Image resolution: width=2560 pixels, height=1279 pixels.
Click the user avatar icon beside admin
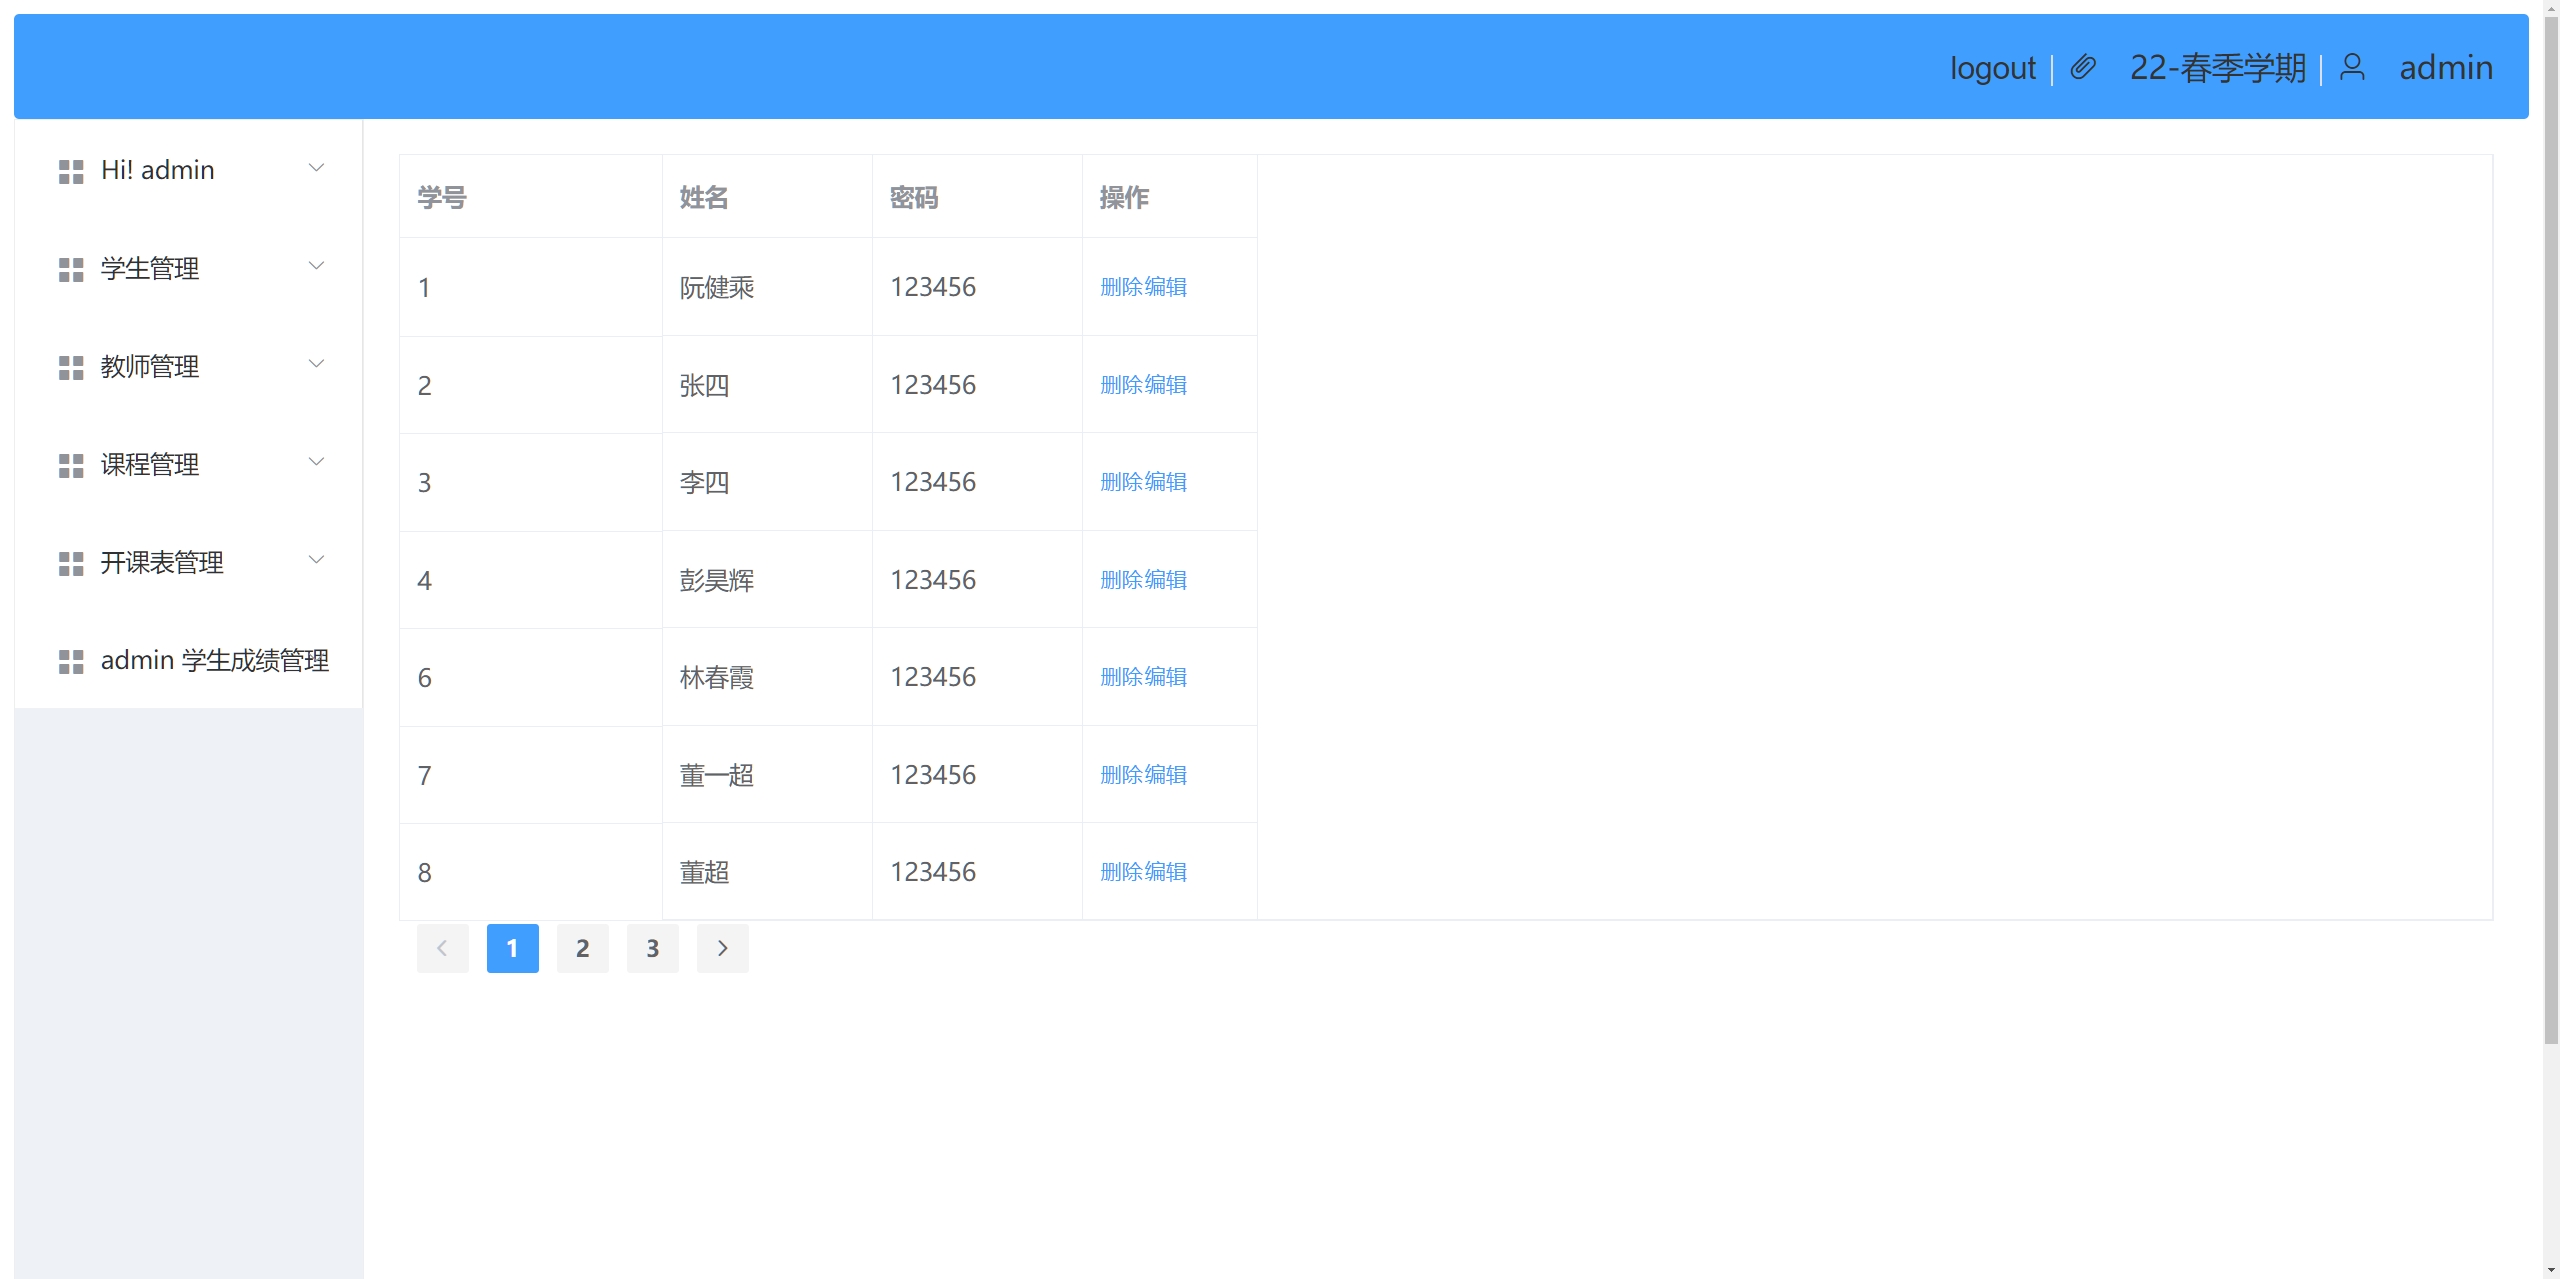2353,67
